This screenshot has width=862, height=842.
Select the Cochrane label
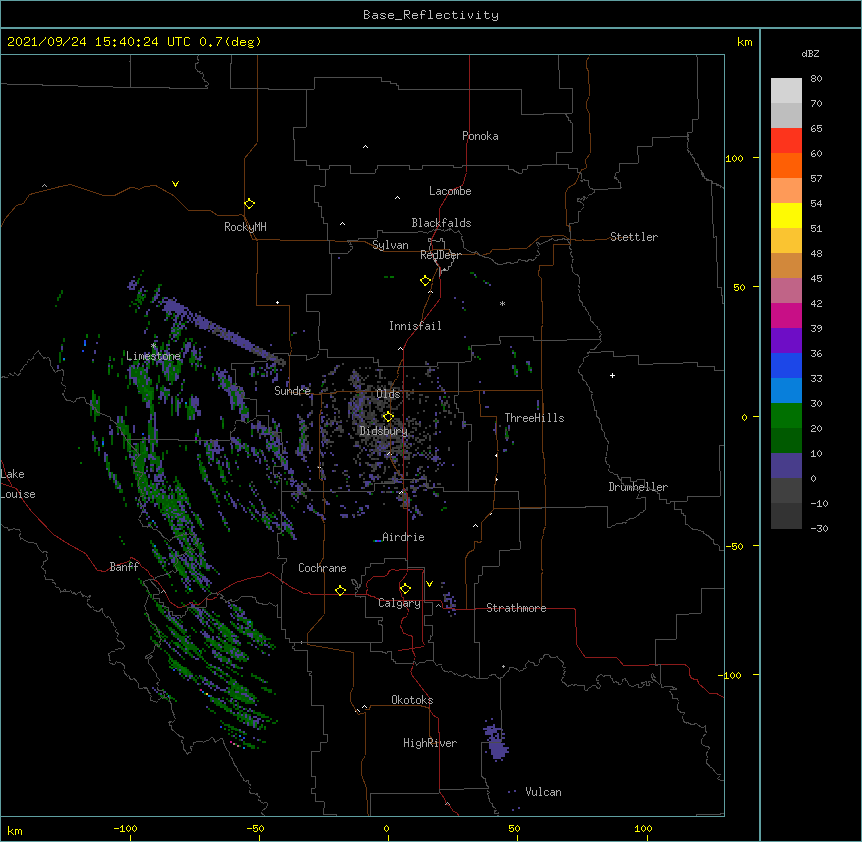tap(322, 568)
